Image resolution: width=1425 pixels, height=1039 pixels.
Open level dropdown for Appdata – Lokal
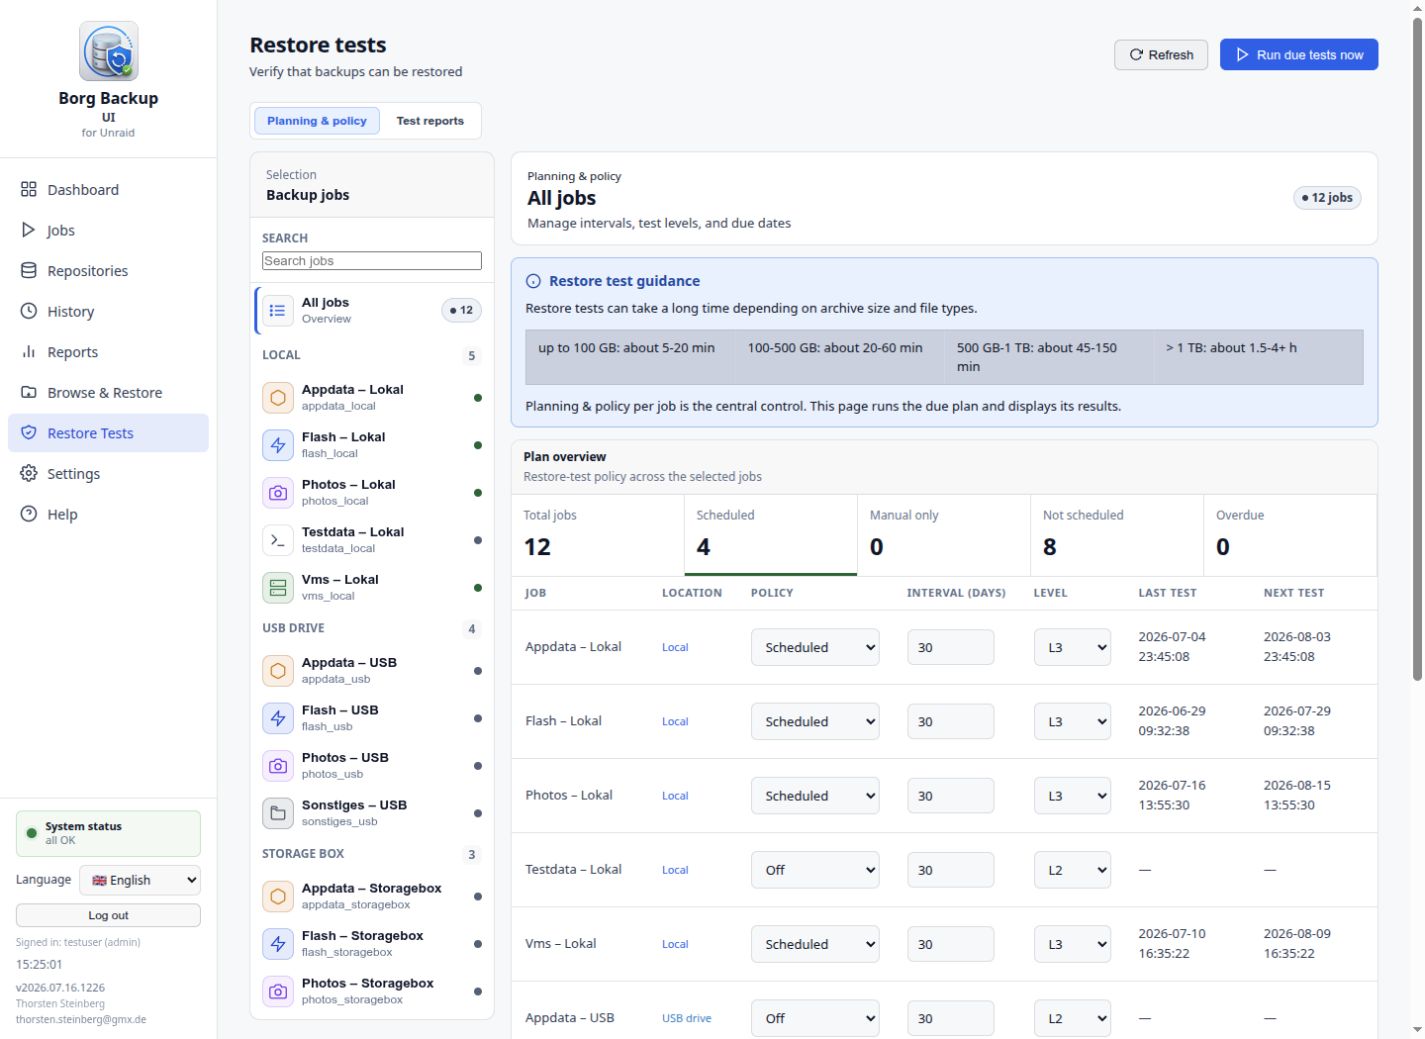(x=1072, y=647)
